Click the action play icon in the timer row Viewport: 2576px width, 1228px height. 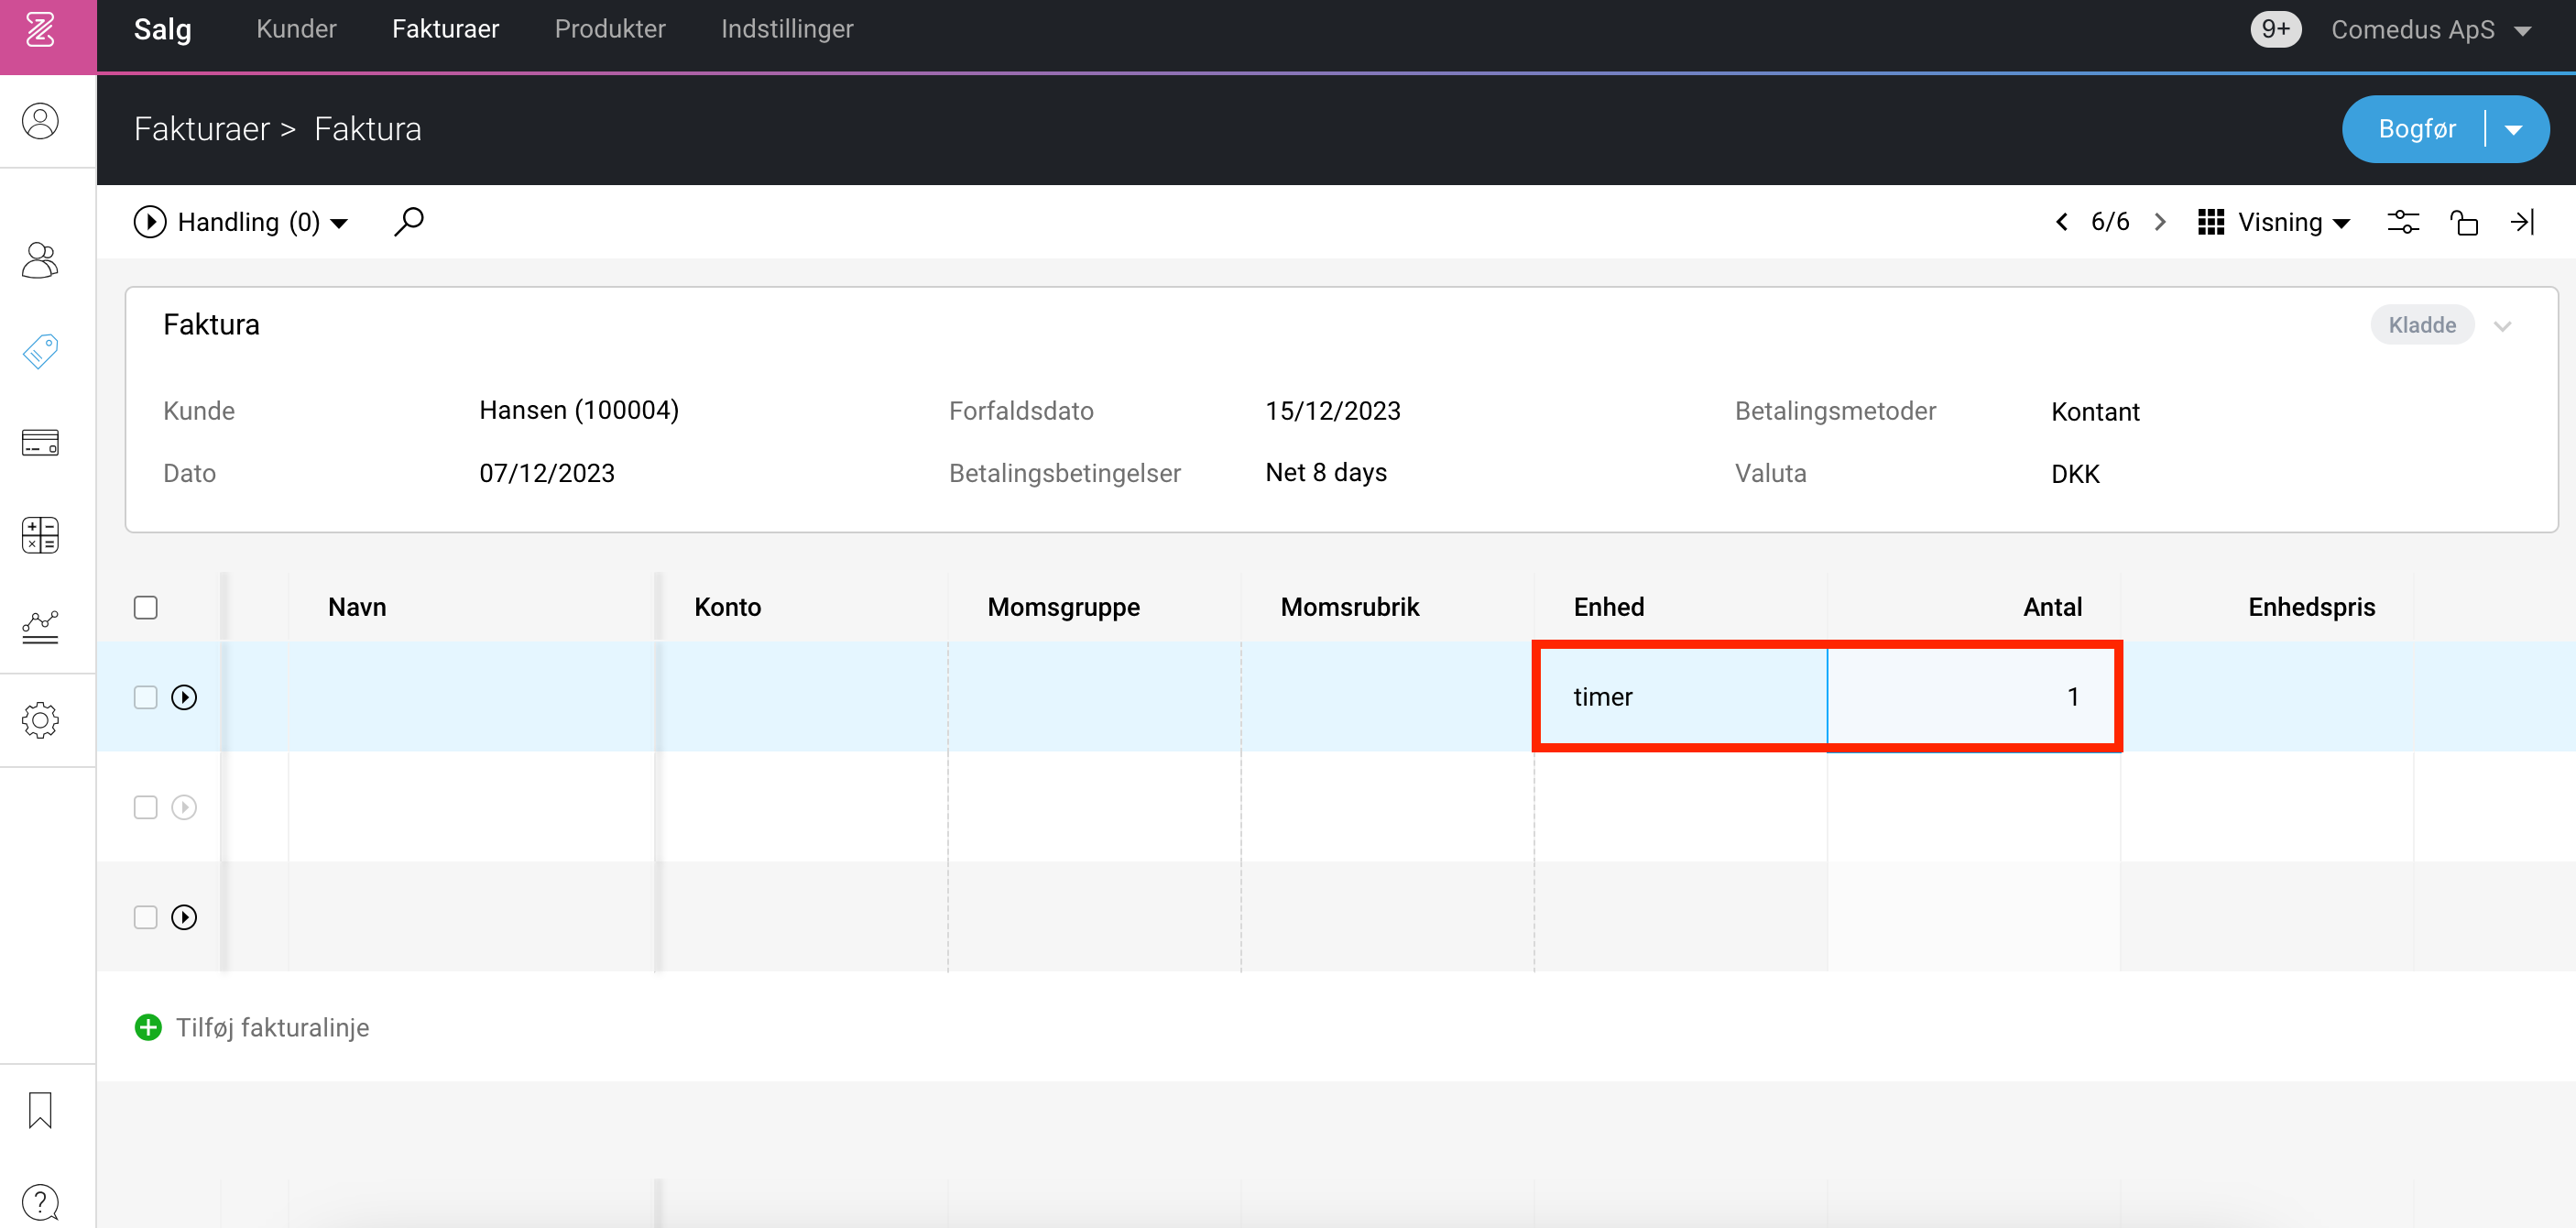(184, 697)
